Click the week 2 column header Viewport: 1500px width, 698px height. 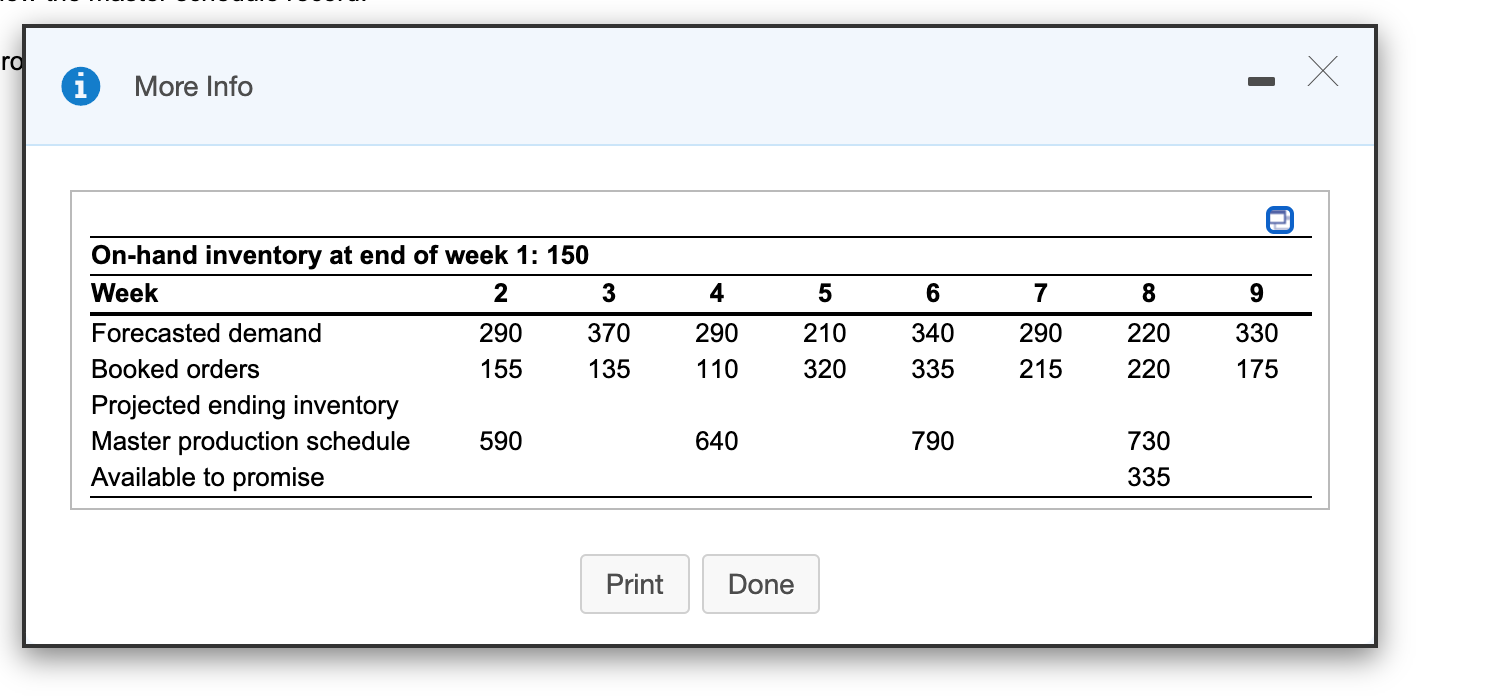[x=499, y=293]
